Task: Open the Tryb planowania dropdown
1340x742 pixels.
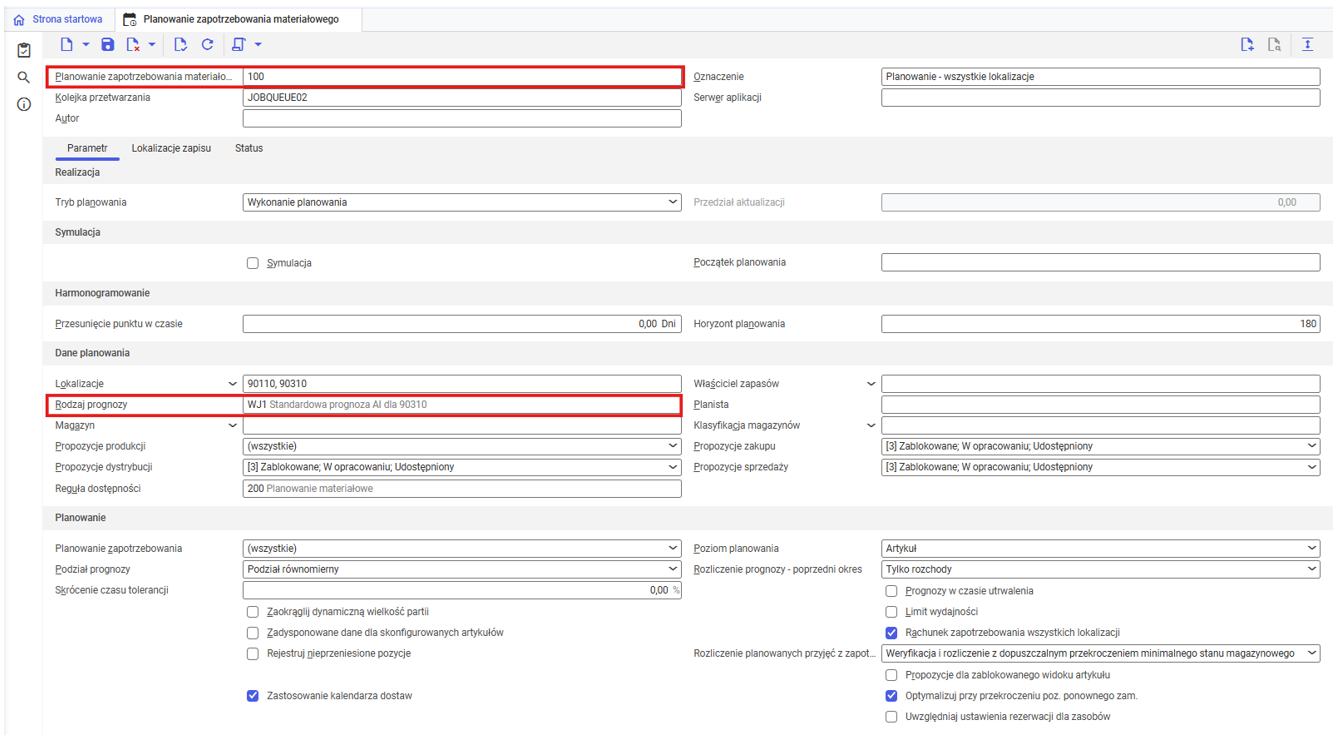Action: (462, 202)
